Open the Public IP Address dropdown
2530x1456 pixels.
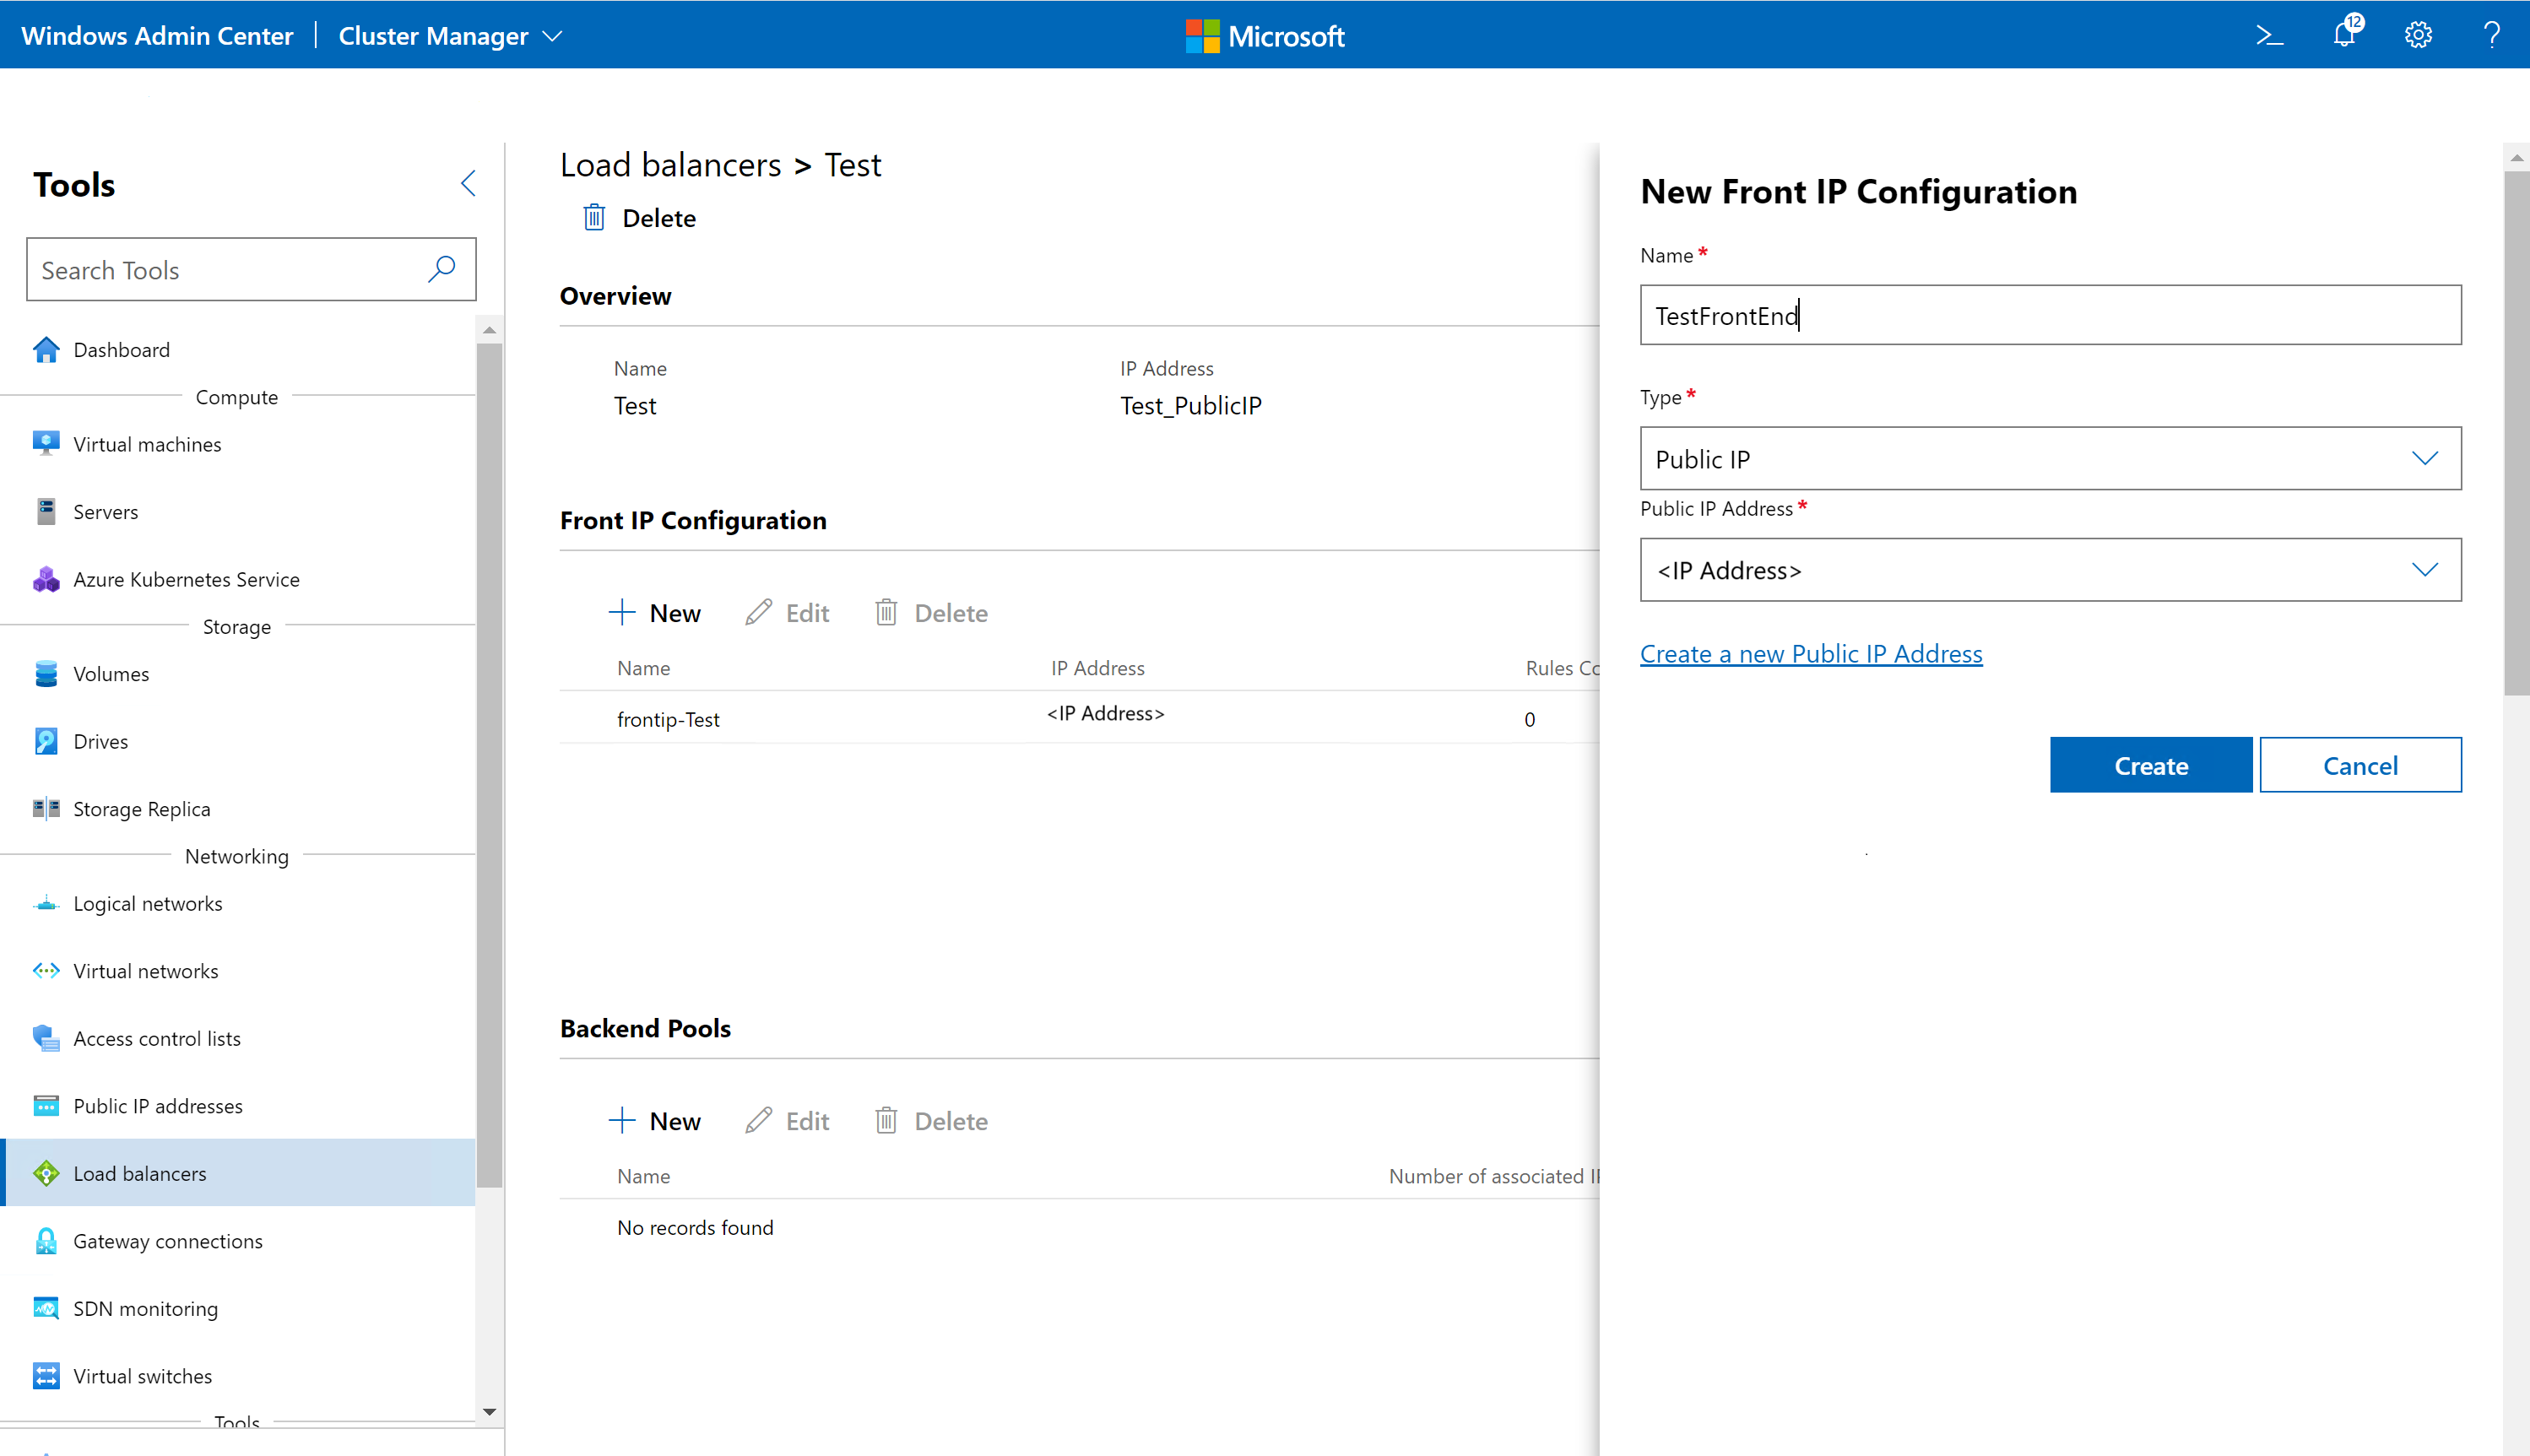(x=2050, y=570)
